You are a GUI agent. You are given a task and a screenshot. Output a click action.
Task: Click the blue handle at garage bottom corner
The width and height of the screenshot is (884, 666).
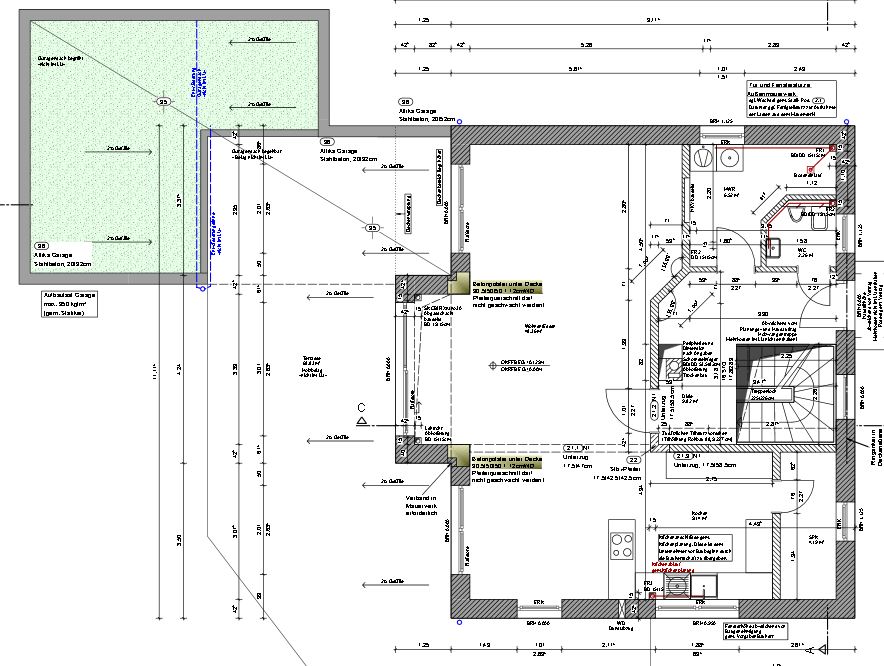pos(203,289)
